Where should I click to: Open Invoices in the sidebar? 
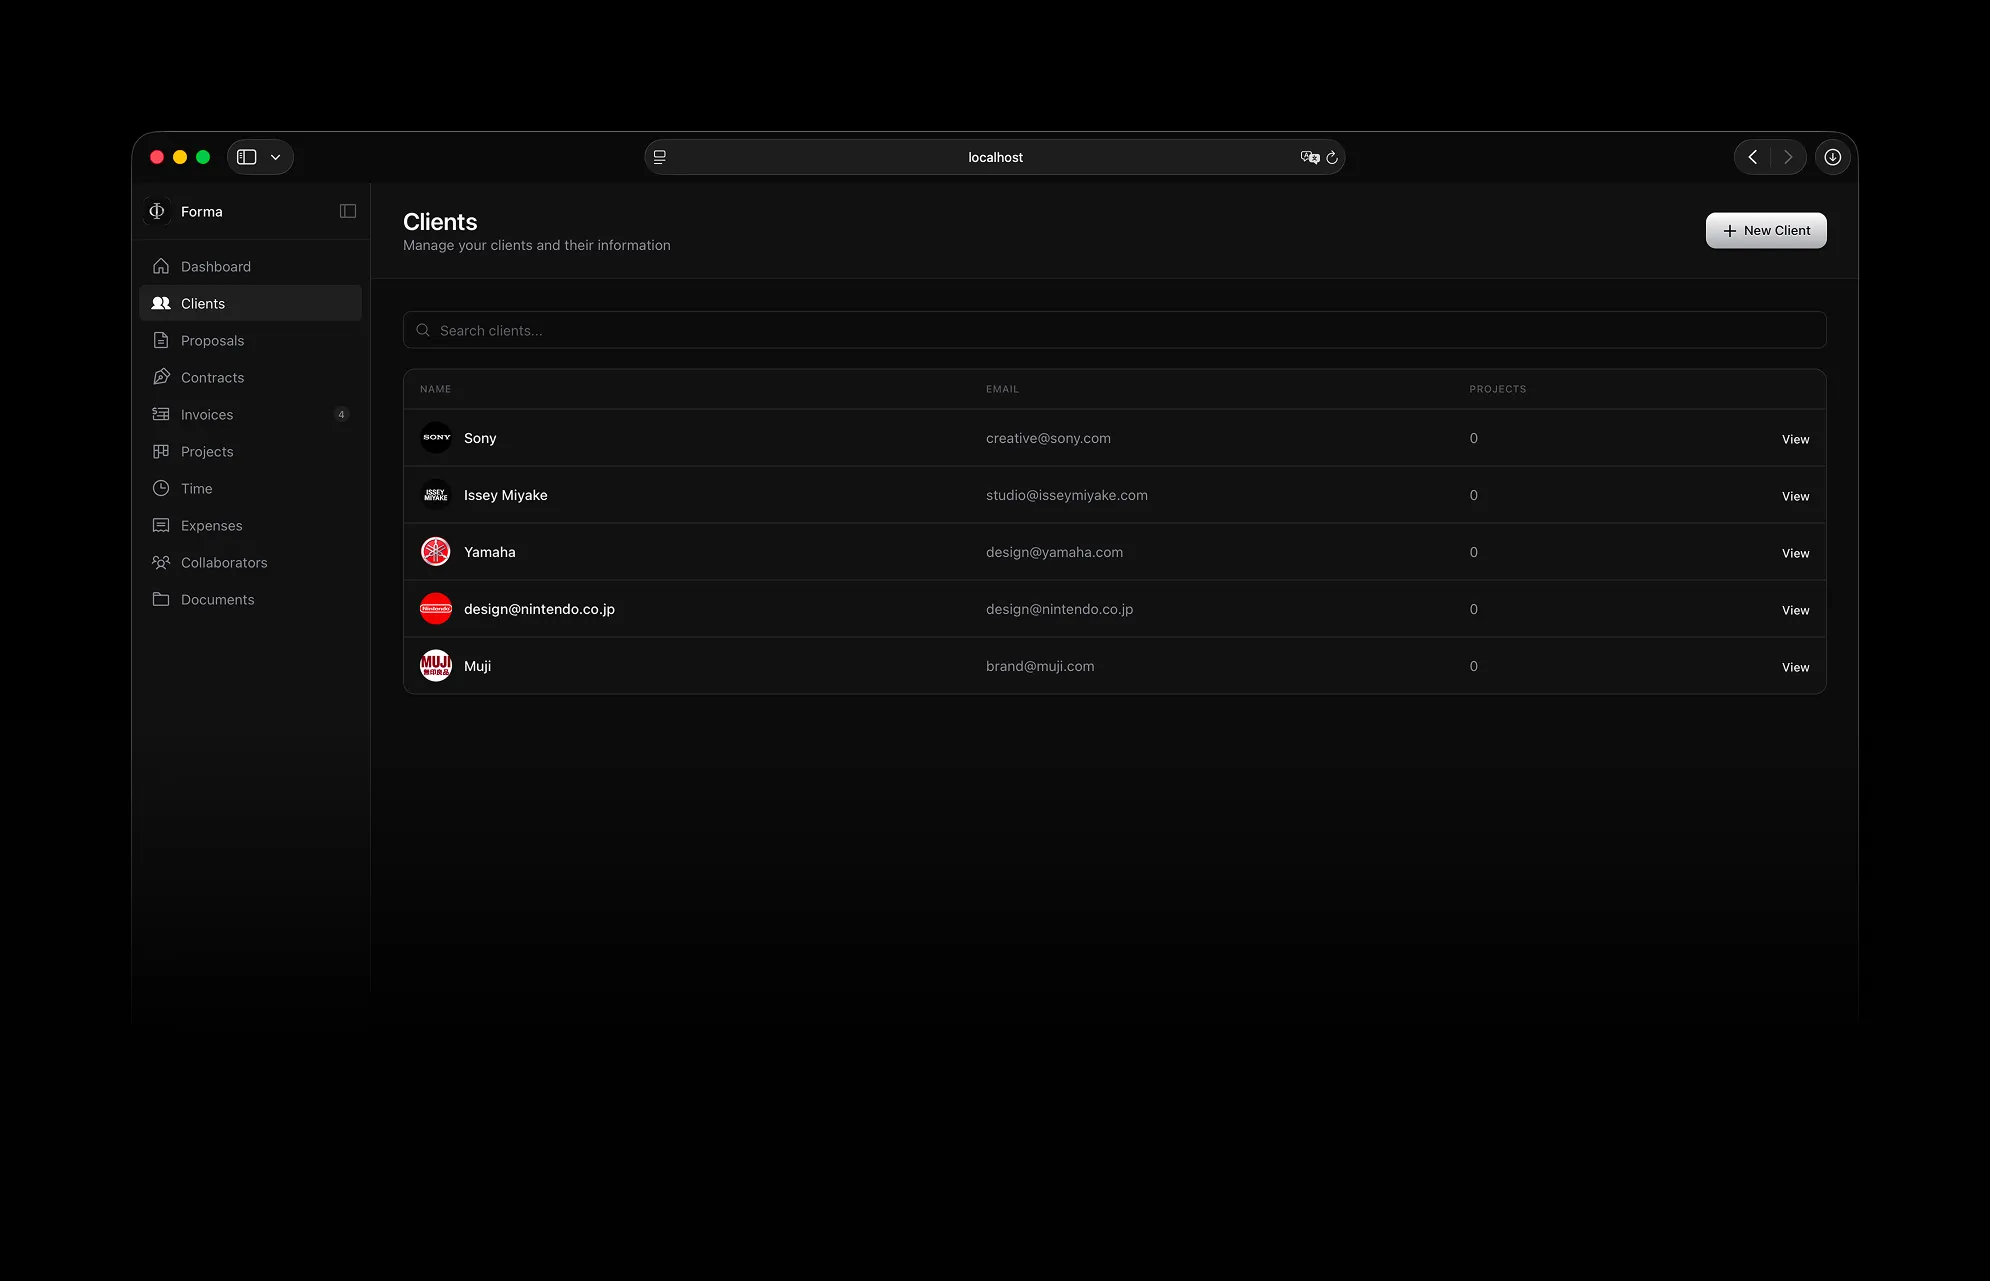(x=206, y=415)
